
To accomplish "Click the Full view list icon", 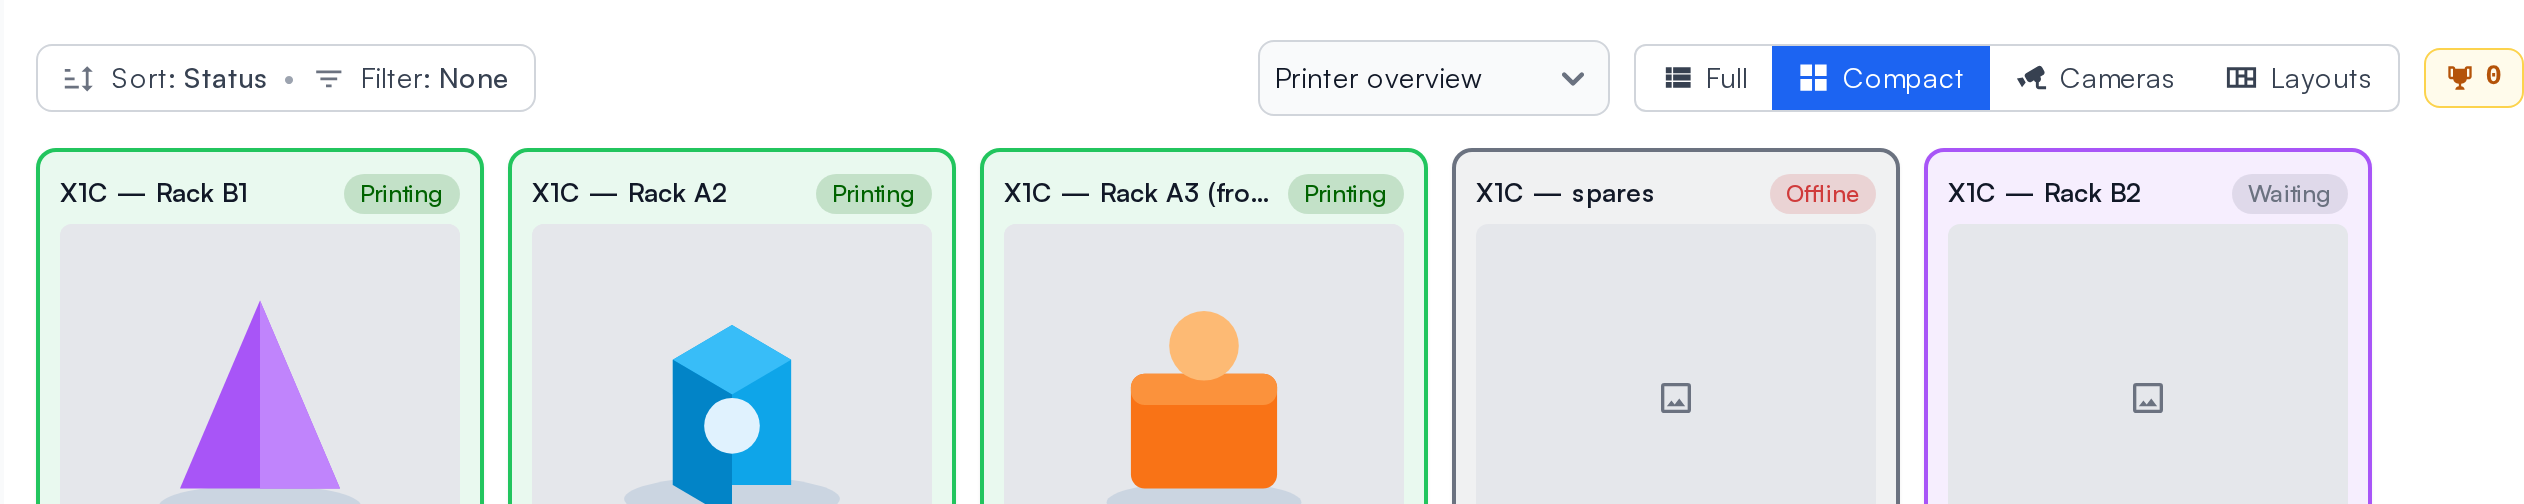I will pos(1678,78).
